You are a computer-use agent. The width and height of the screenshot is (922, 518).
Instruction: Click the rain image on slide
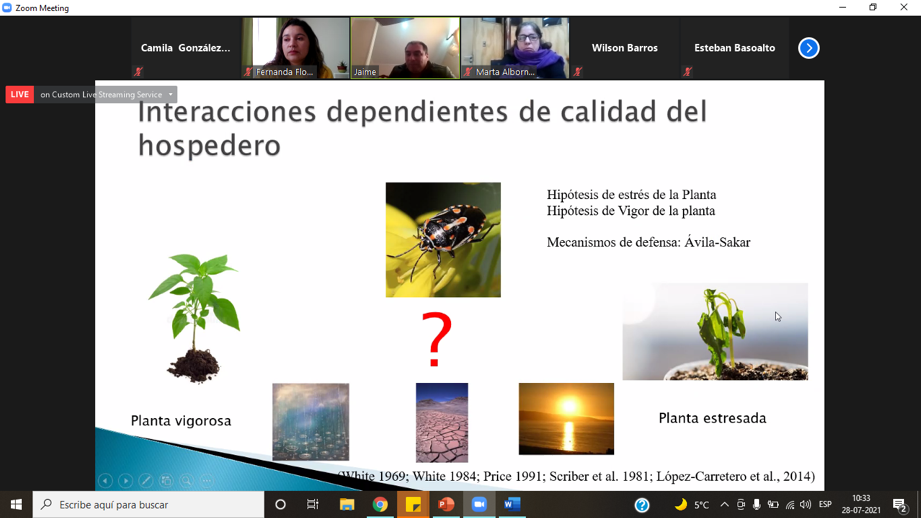point(310,422)
